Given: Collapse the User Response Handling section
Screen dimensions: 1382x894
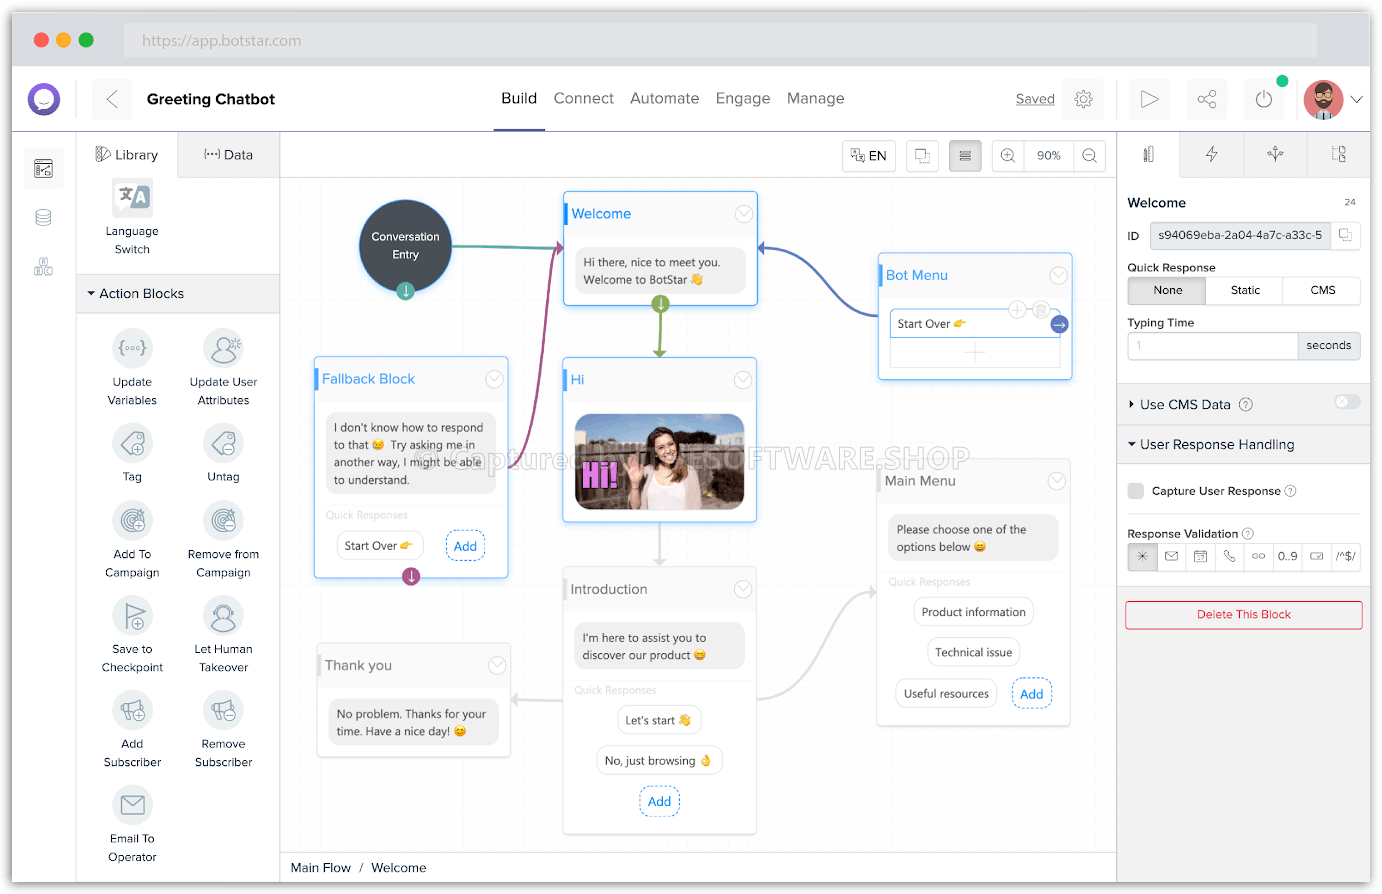Looking at the screenshot, I should coord(1132,444).
